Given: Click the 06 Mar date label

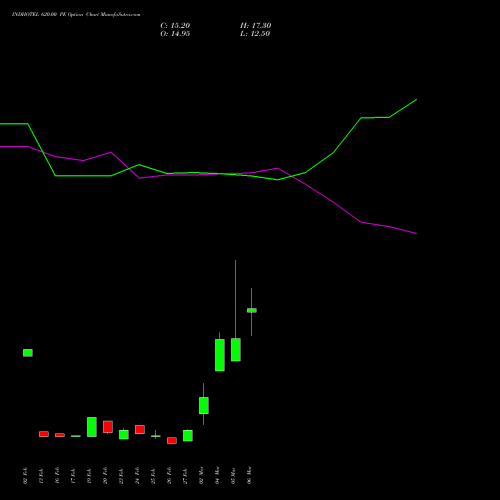Looking at the screenshot, I should coord(249,475).
